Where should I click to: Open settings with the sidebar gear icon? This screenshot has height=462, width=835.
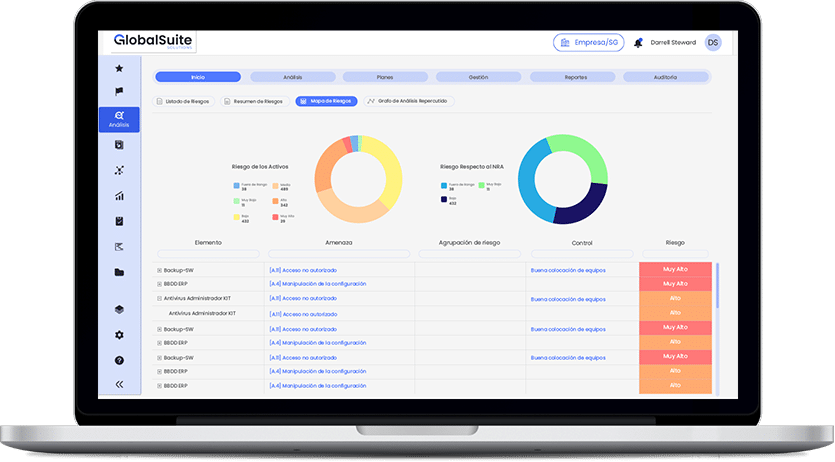pyautogui.click(x=119, y=335)
